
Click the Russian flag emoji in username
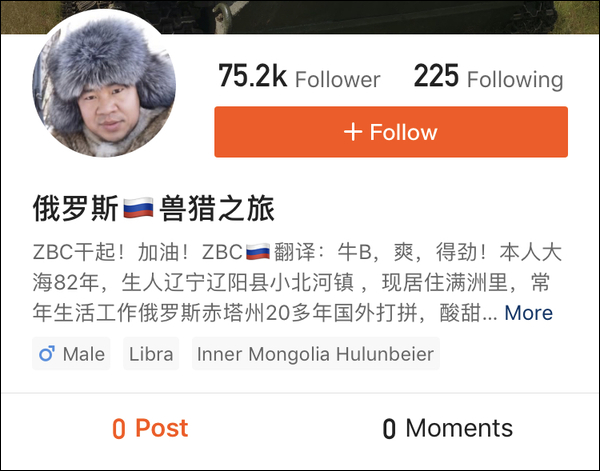pos(139,208)
